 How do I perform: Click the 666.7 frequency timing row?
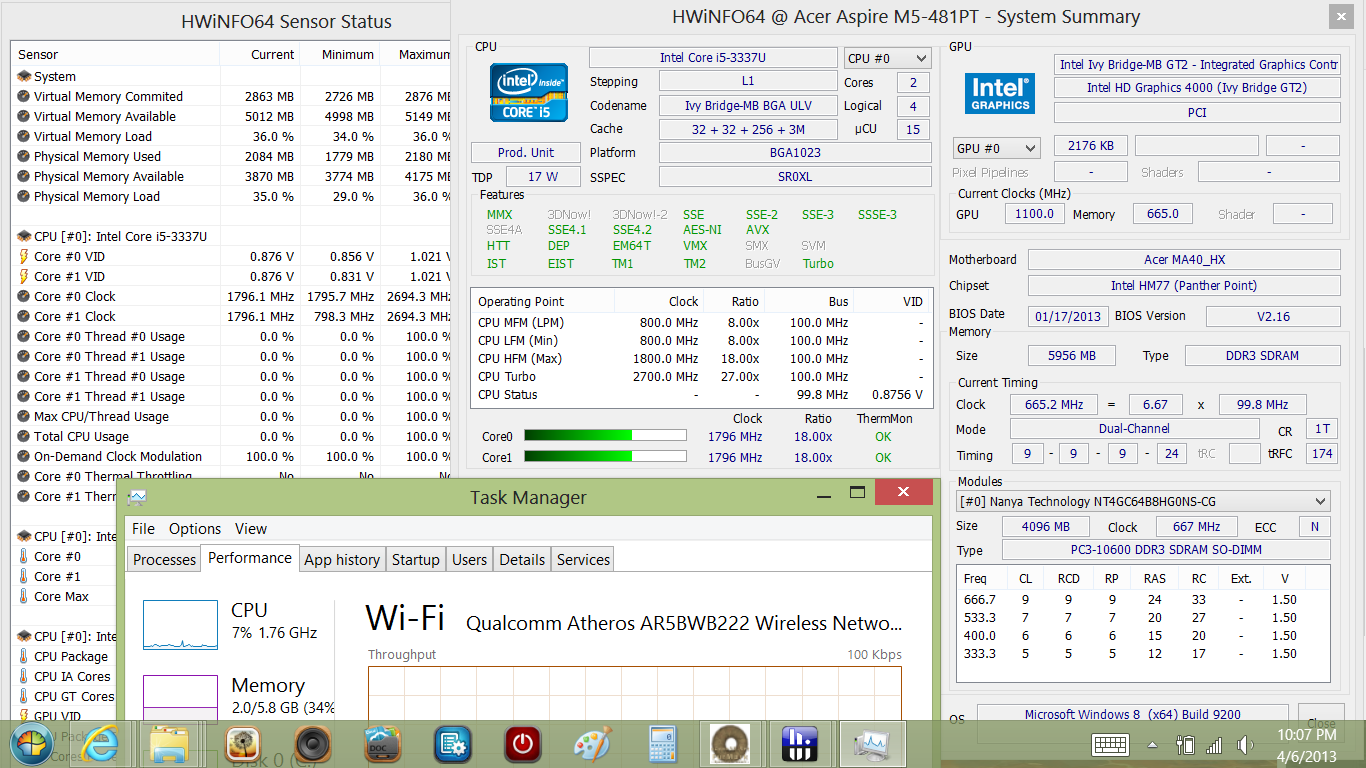1143,600
